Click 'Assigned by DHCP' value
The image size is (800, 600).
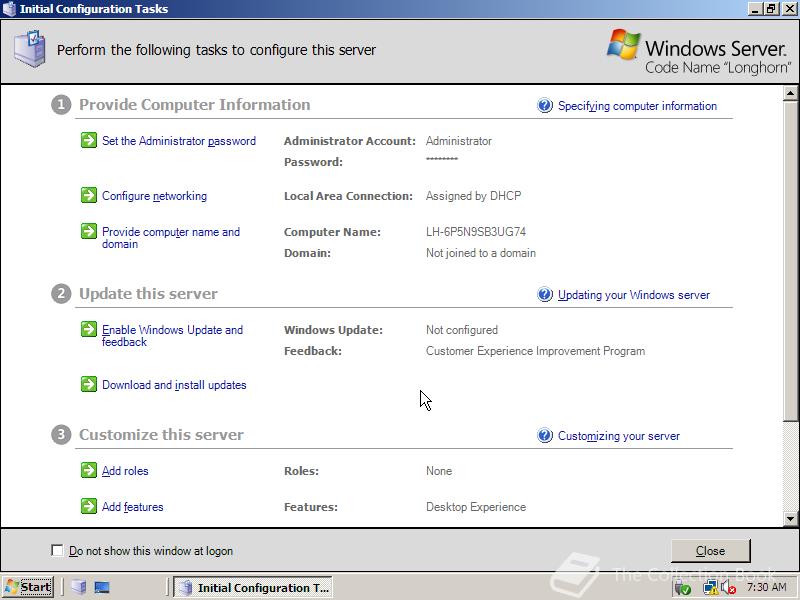473,196
